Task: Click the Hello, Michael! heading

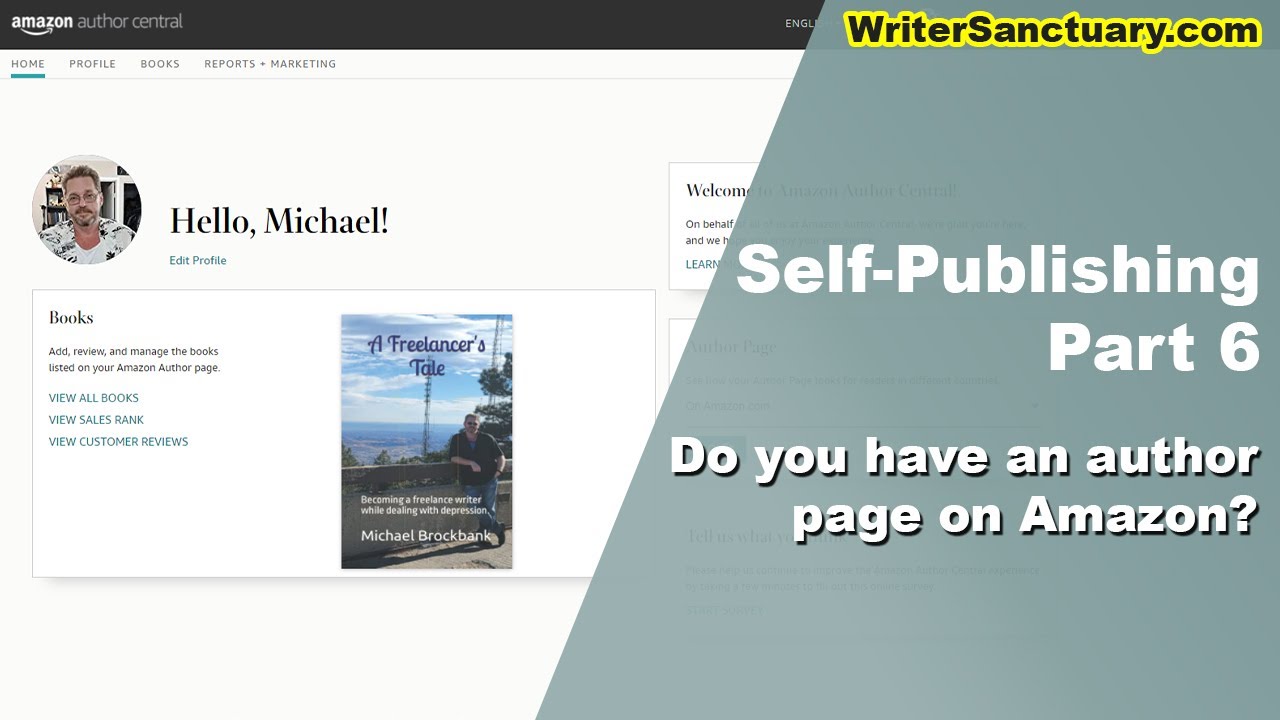Action: [x=279, y=221]
